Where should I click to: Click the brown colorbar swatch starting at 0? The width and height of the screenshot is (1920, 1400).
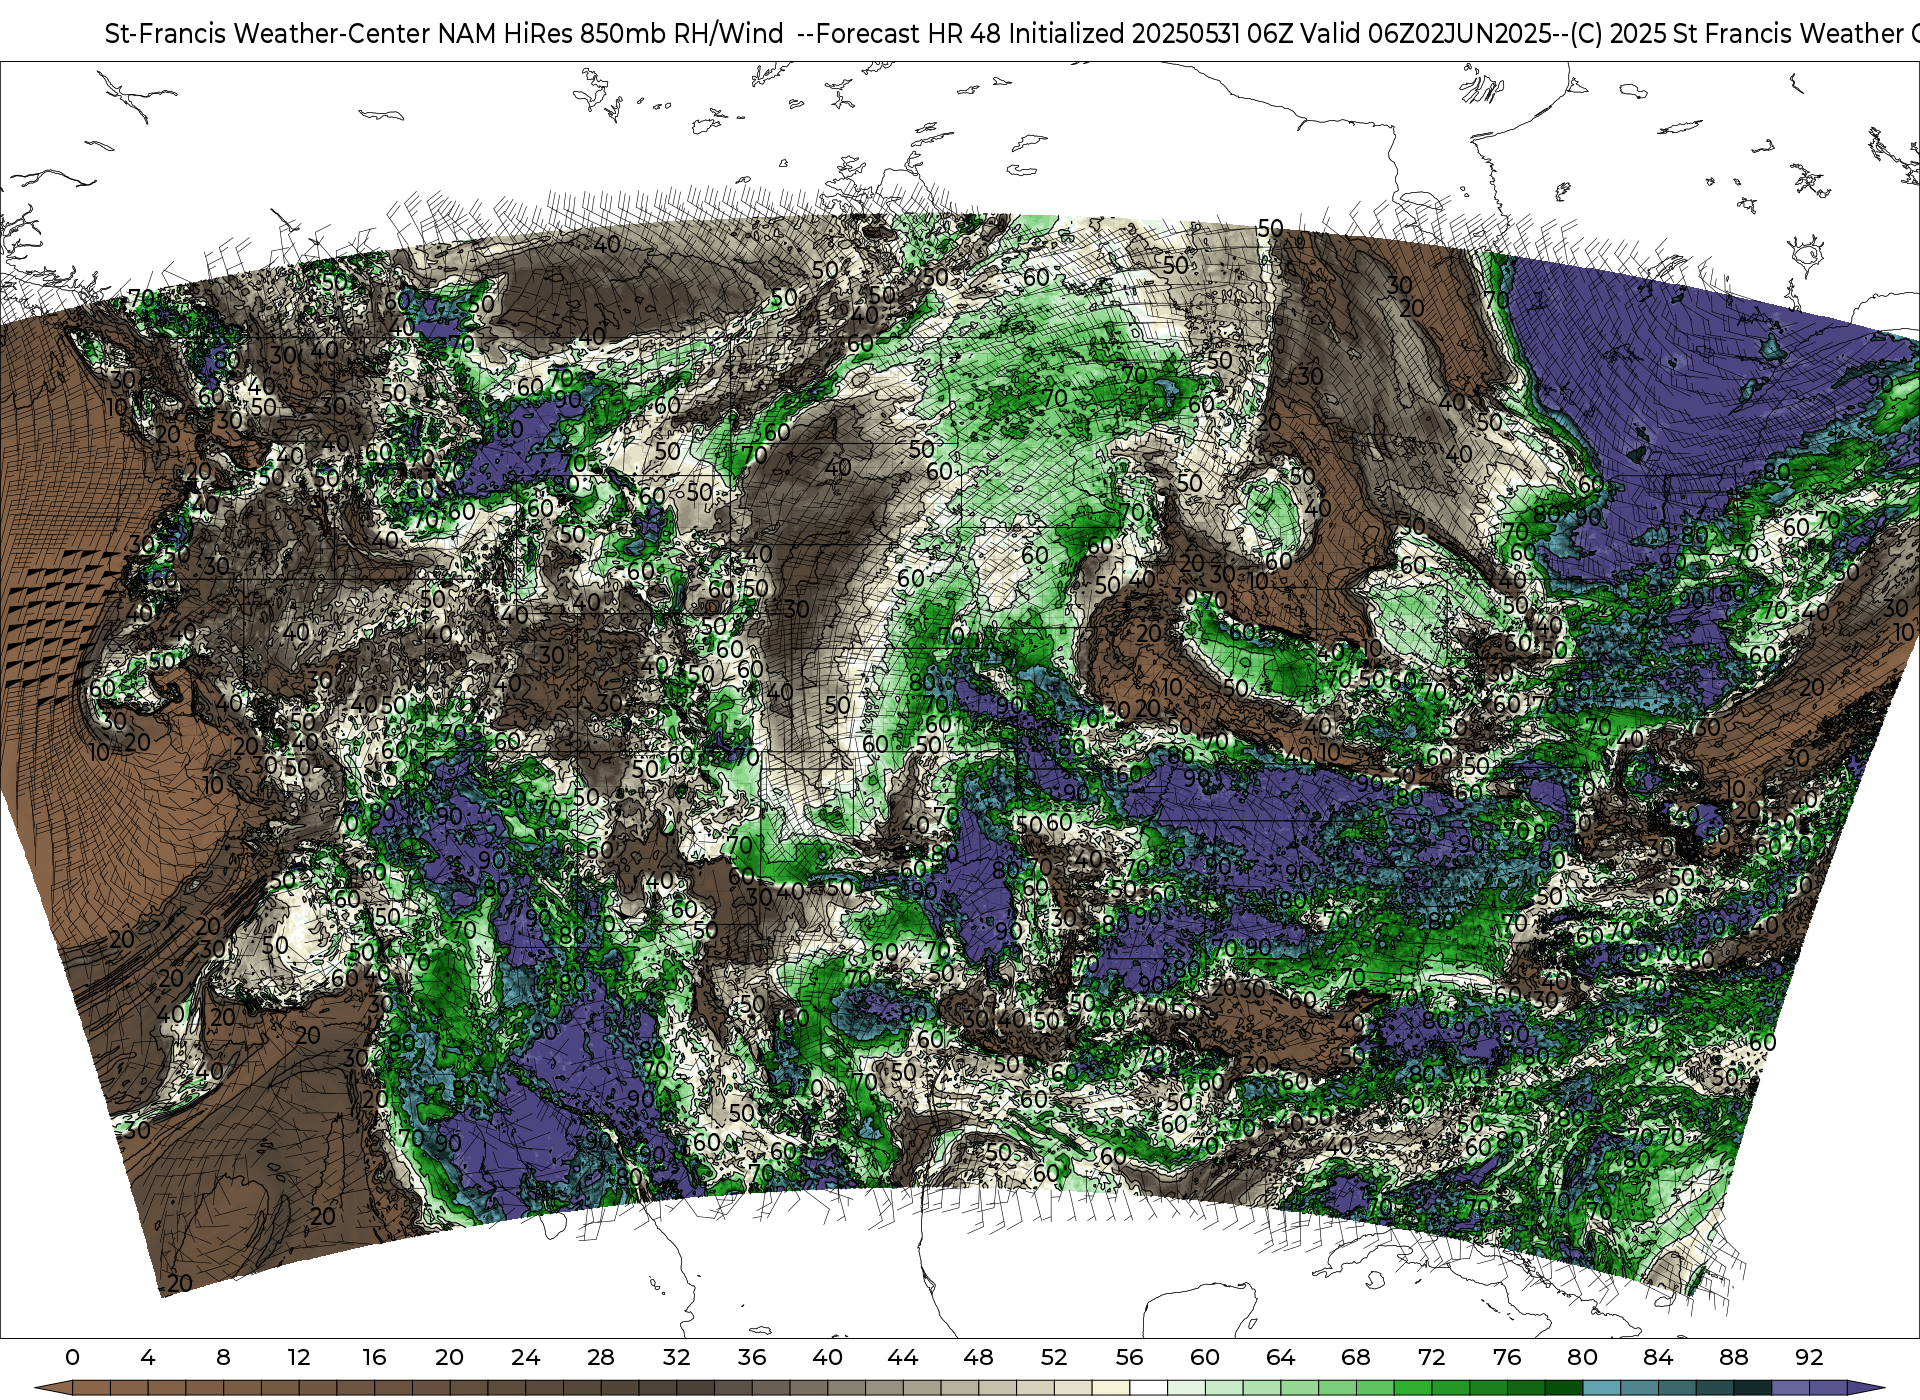pos(91,1388)
